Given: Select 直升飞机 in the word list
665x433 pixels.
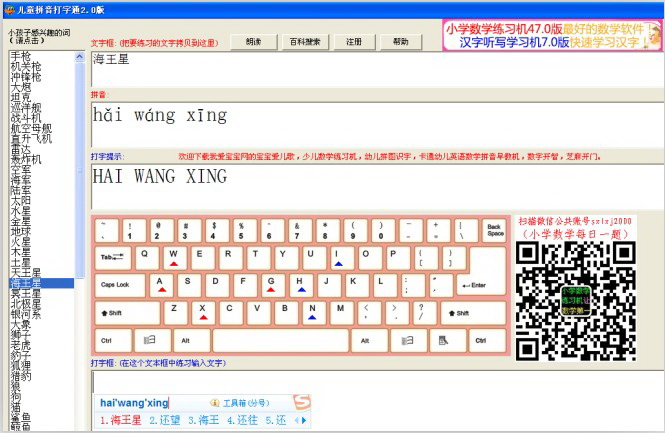Looking at the screenshot, I should coord(31,139).
